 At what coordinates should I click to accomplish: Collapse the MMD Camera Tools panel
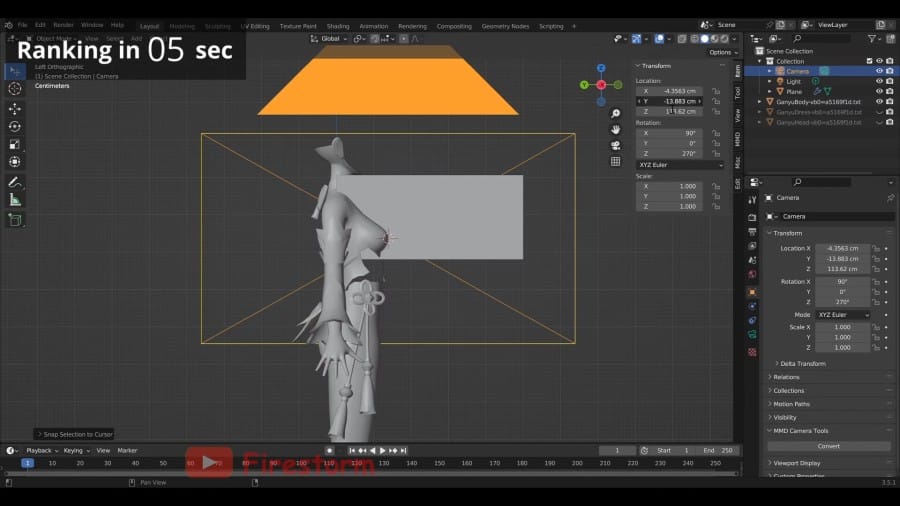tap(800, 431)
